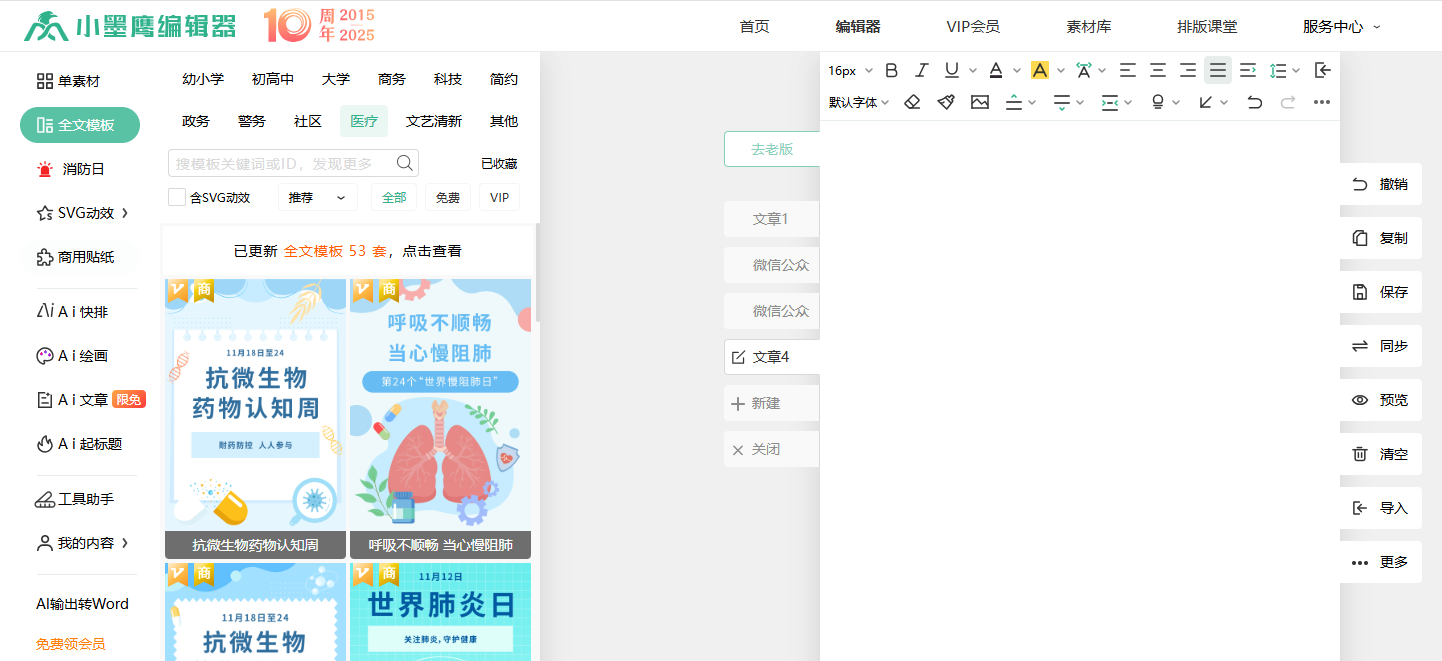This screenshot has height=661, width=1442.
Task: Open the 抗微生物药物认知周 template thumbnail
Action: click(255, 418)
